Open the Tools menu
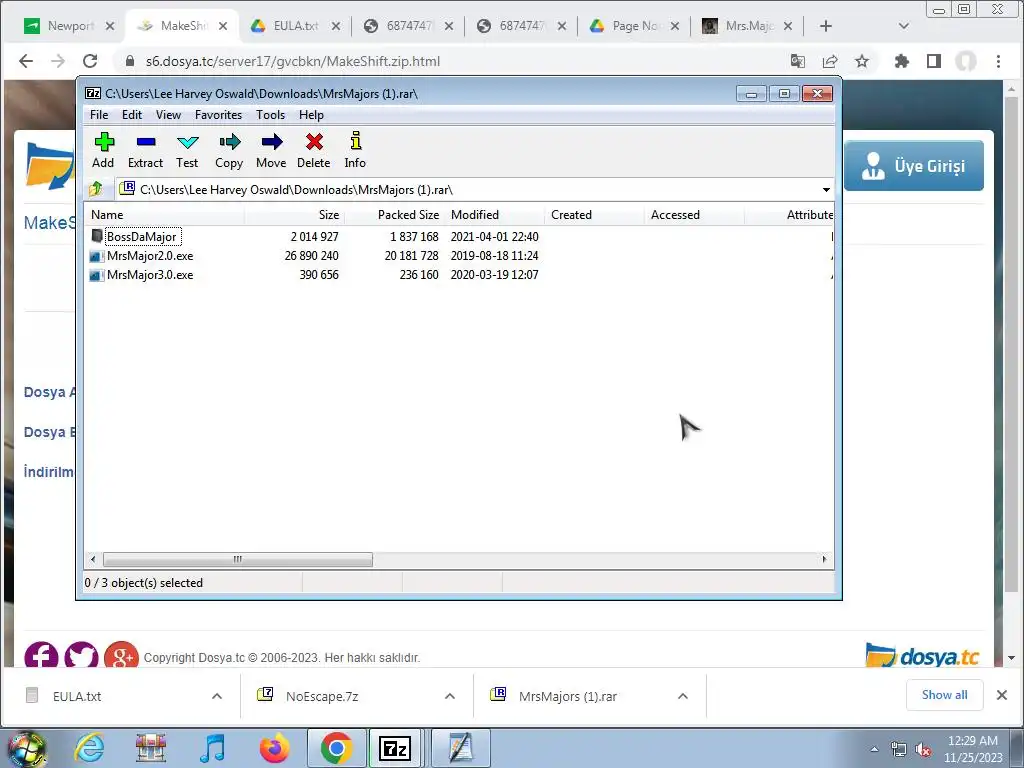 point(270,115)
